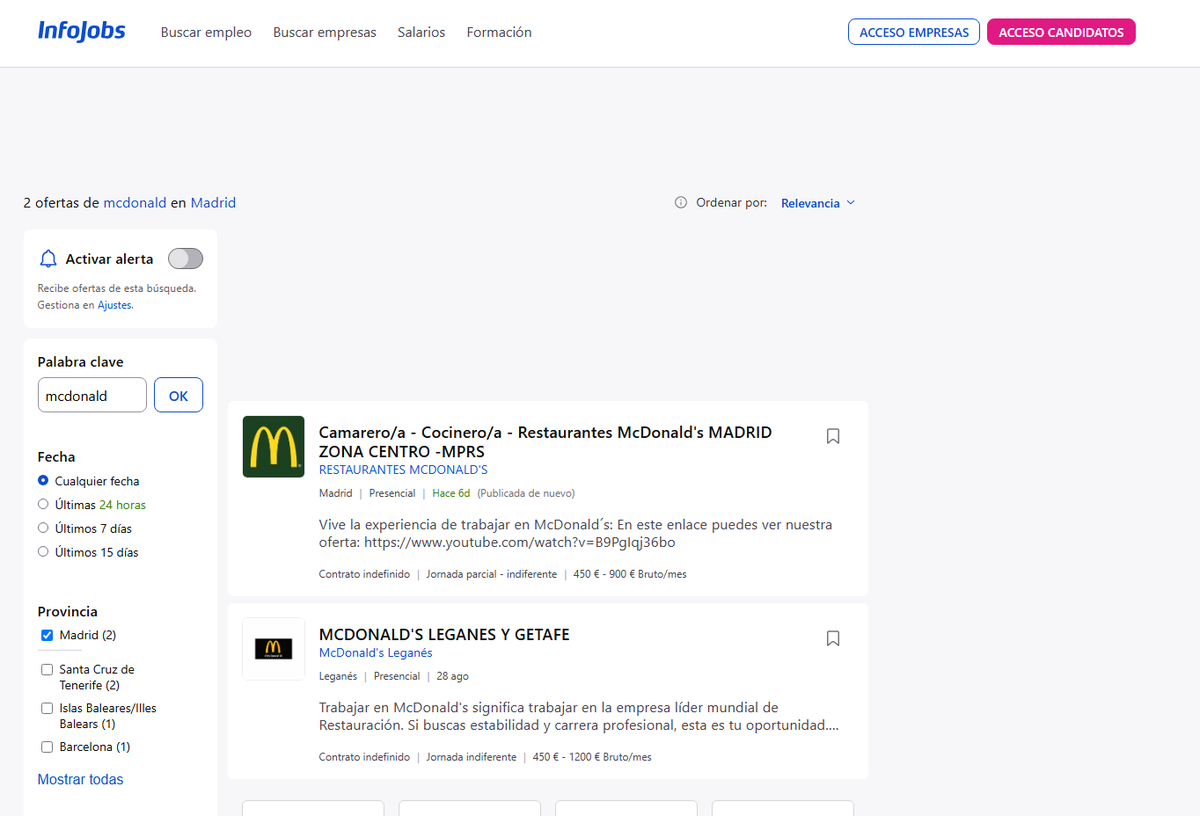
Task: Select the Cualquier fecha radio option
Action: 43,481
